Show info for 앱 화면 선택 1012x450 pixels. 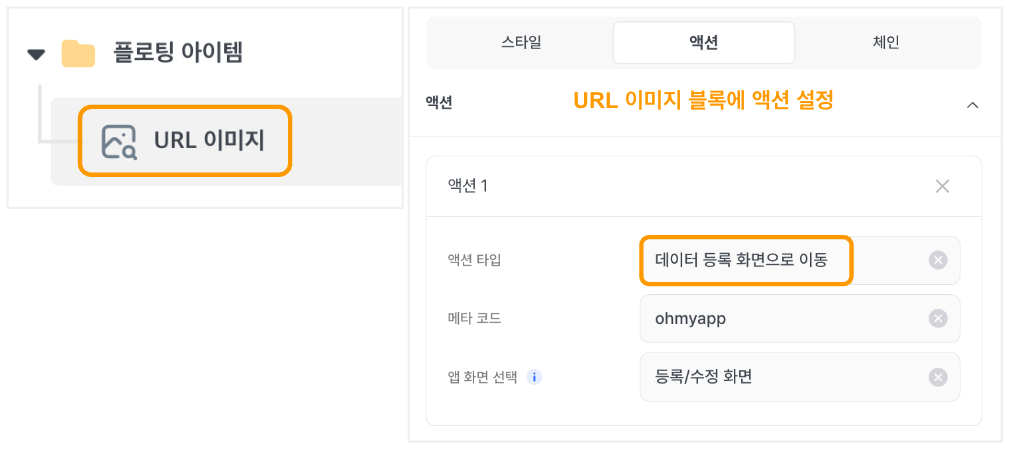click(534, 377)
